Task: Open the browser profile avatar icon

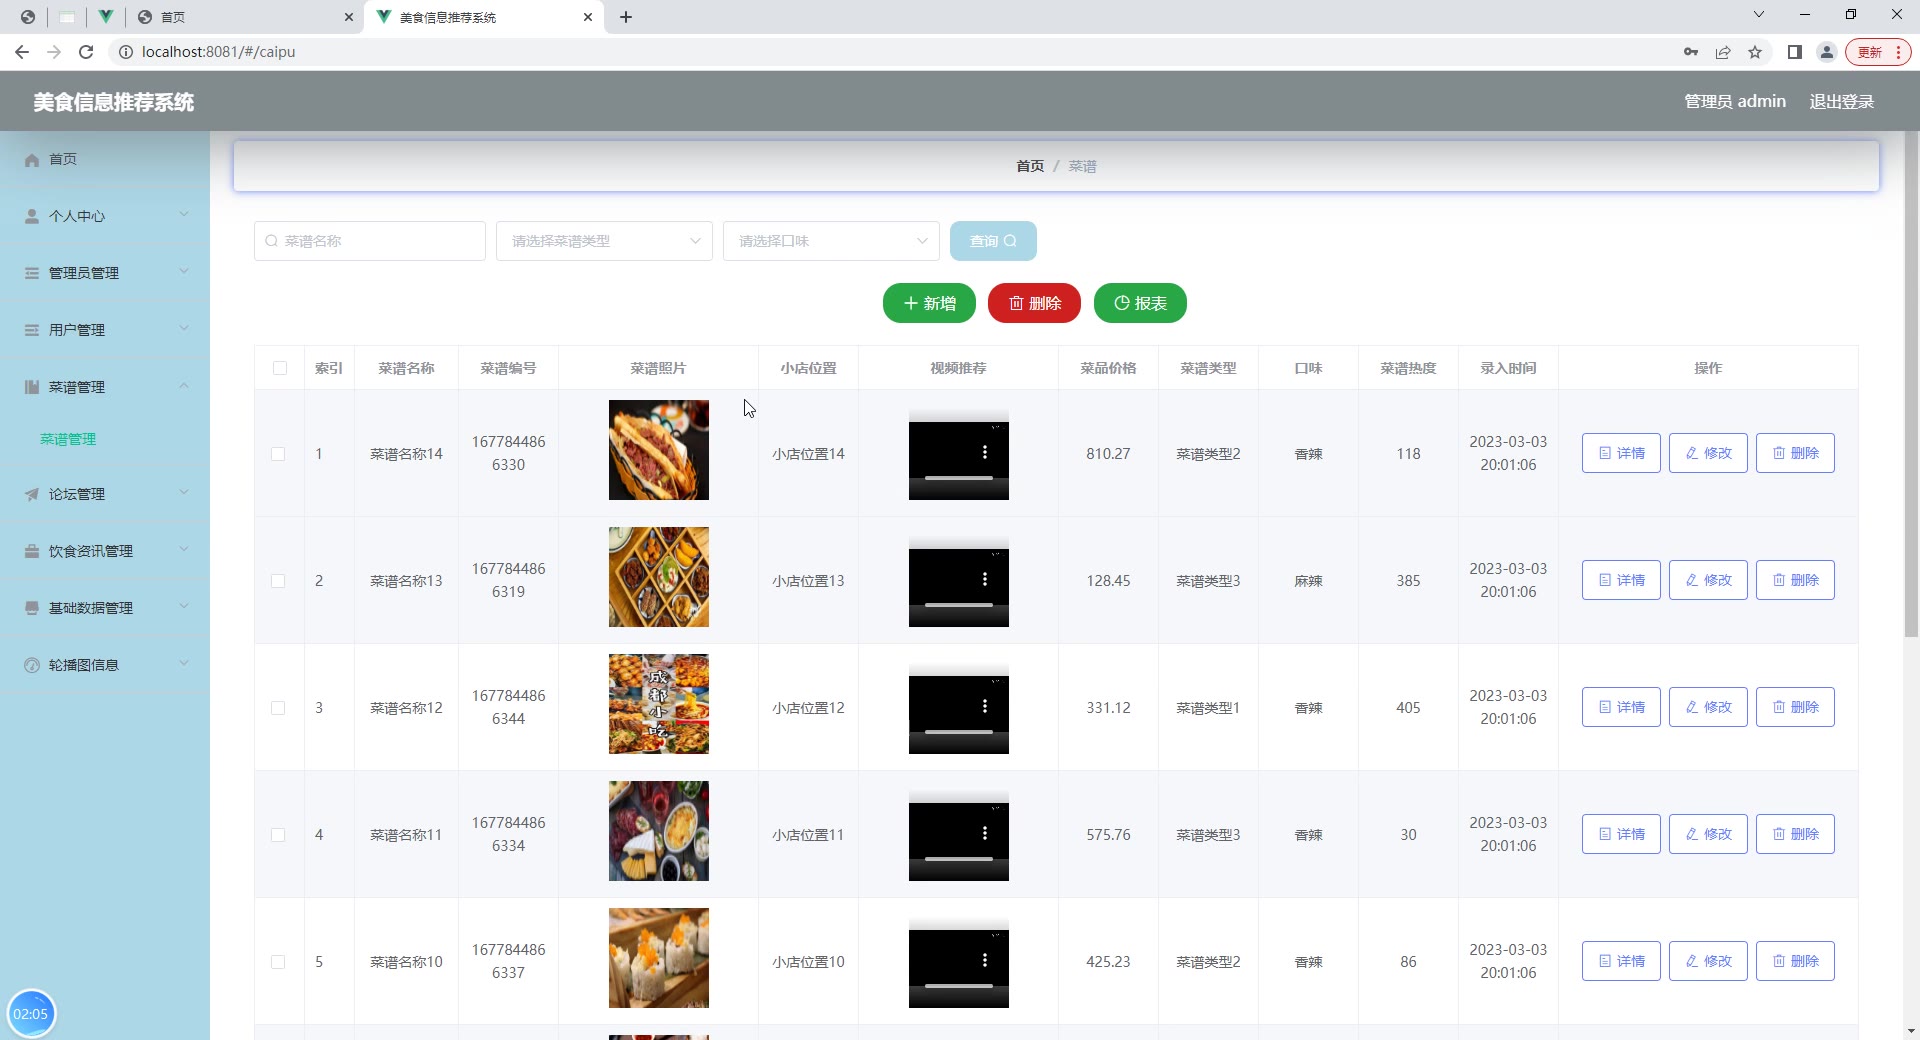Action: [1826, 52]
